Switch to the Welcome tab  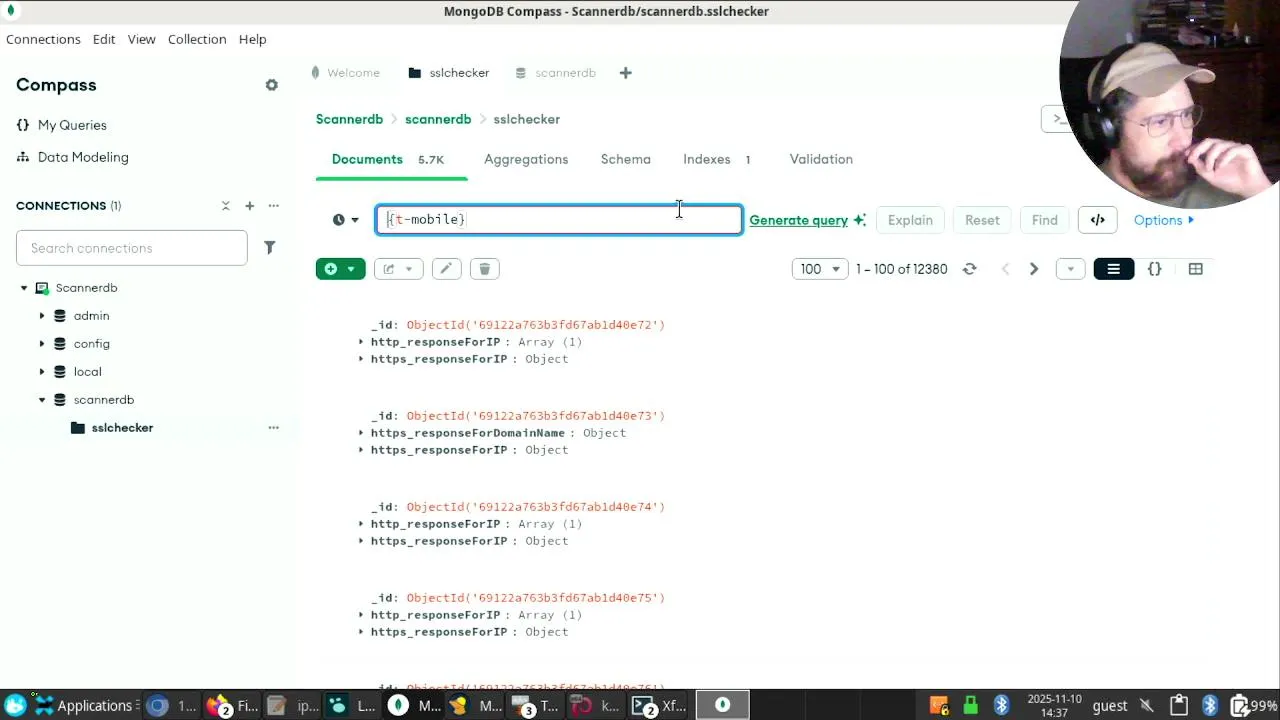click(x=345, y=73)
